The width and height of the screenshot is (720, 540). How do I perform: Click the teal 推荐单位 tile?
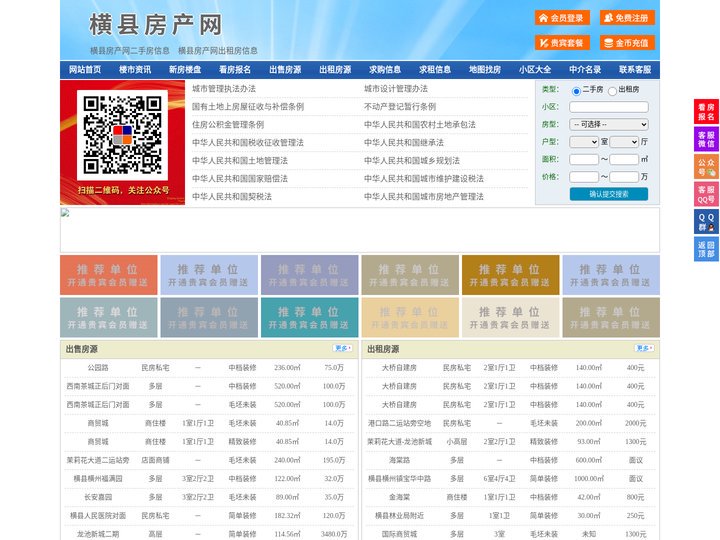pyautogui.click(x=309, y=317)
